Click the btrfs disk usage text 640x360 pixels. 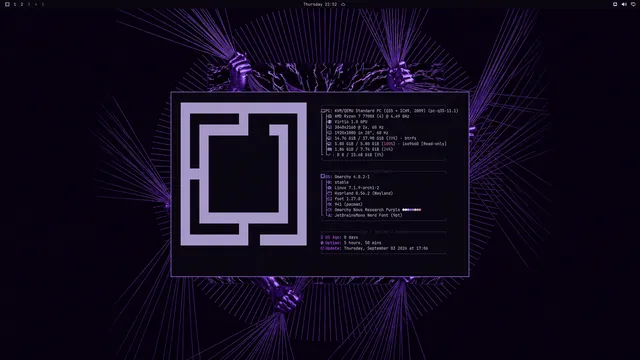(x=376, y=138)
